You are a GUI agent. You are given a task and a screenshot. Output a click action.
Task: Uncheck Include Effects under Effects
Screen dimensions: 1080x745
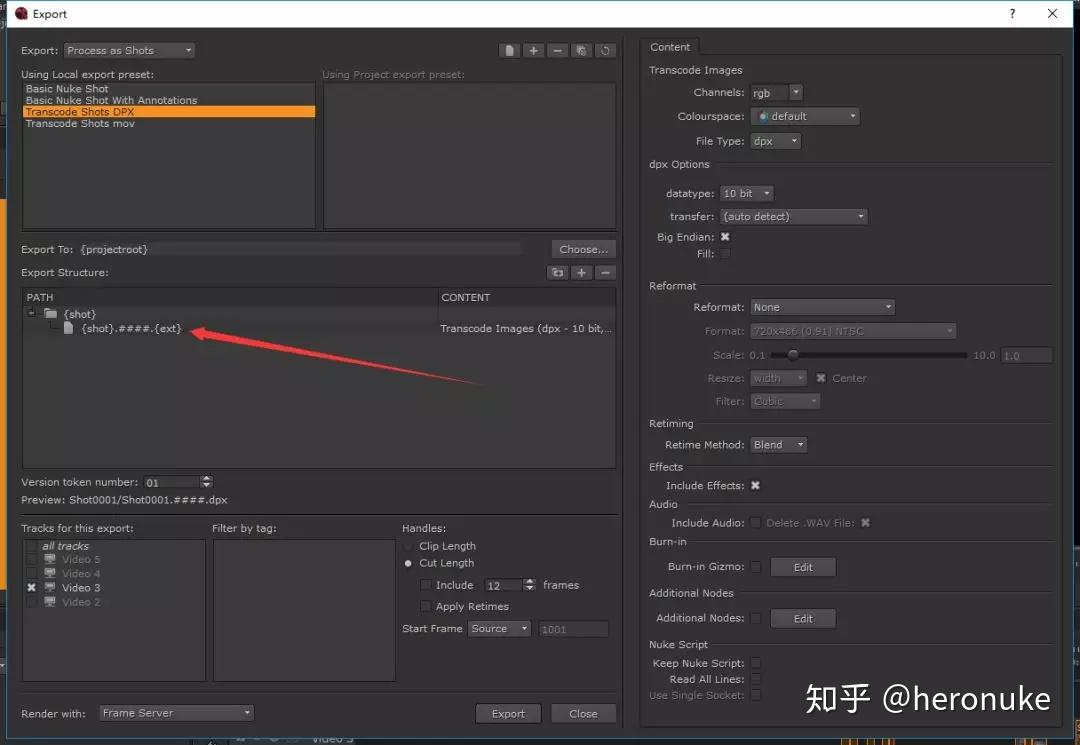click(755, 485)
